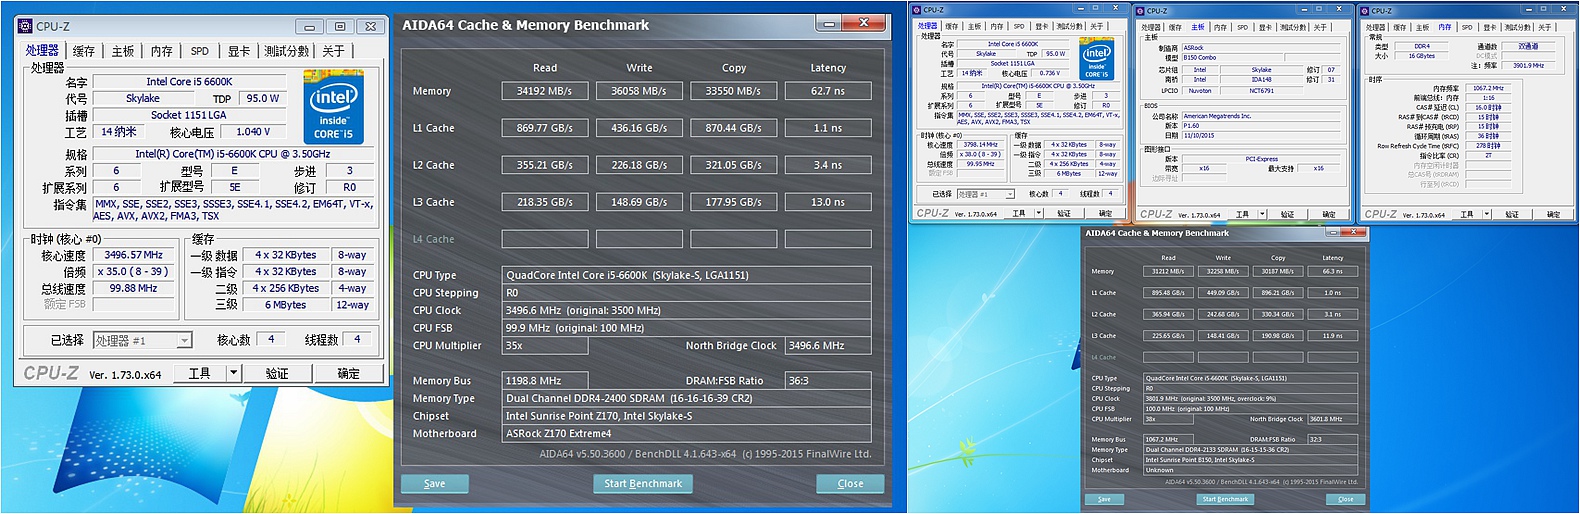
Task: Click the Close button in large AIDA64 window
Action: (x=850, y=483)
